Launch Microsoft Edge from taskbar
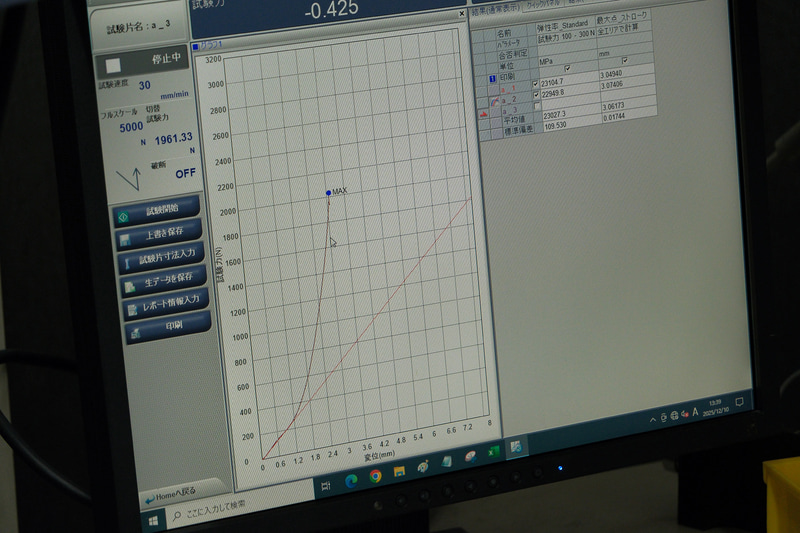The height and width of the screenshot is (533, 800). click(x=351, y=481)
